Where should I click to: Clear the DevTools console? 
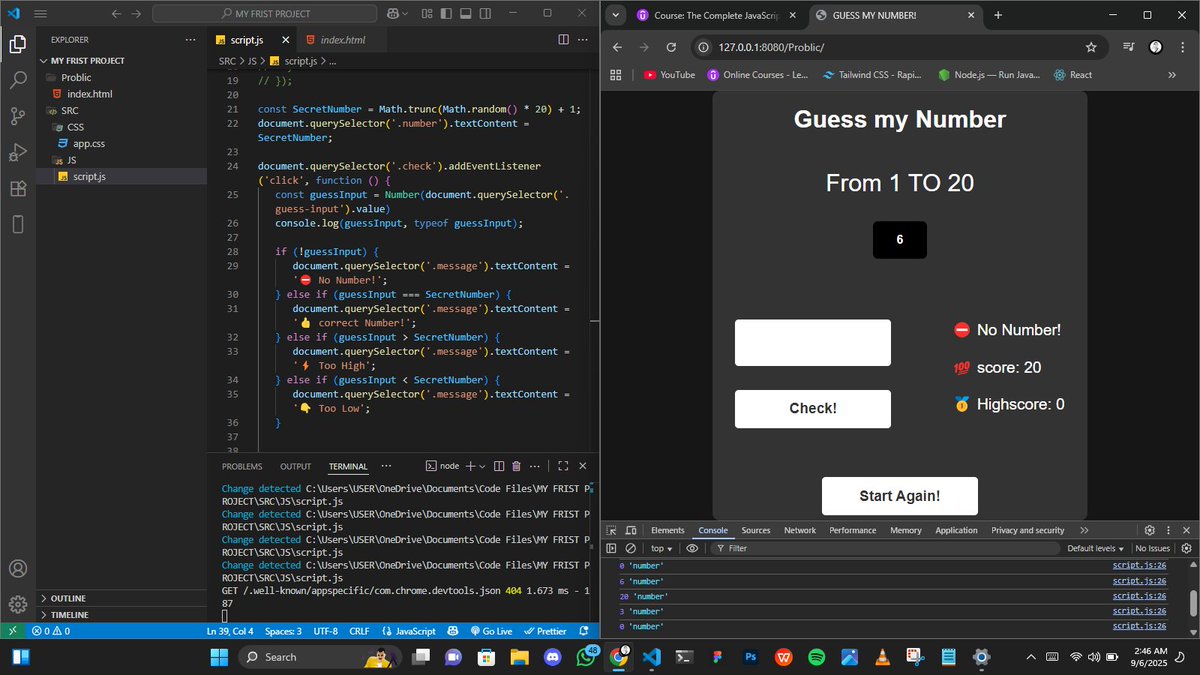click(x=630, y=548)
